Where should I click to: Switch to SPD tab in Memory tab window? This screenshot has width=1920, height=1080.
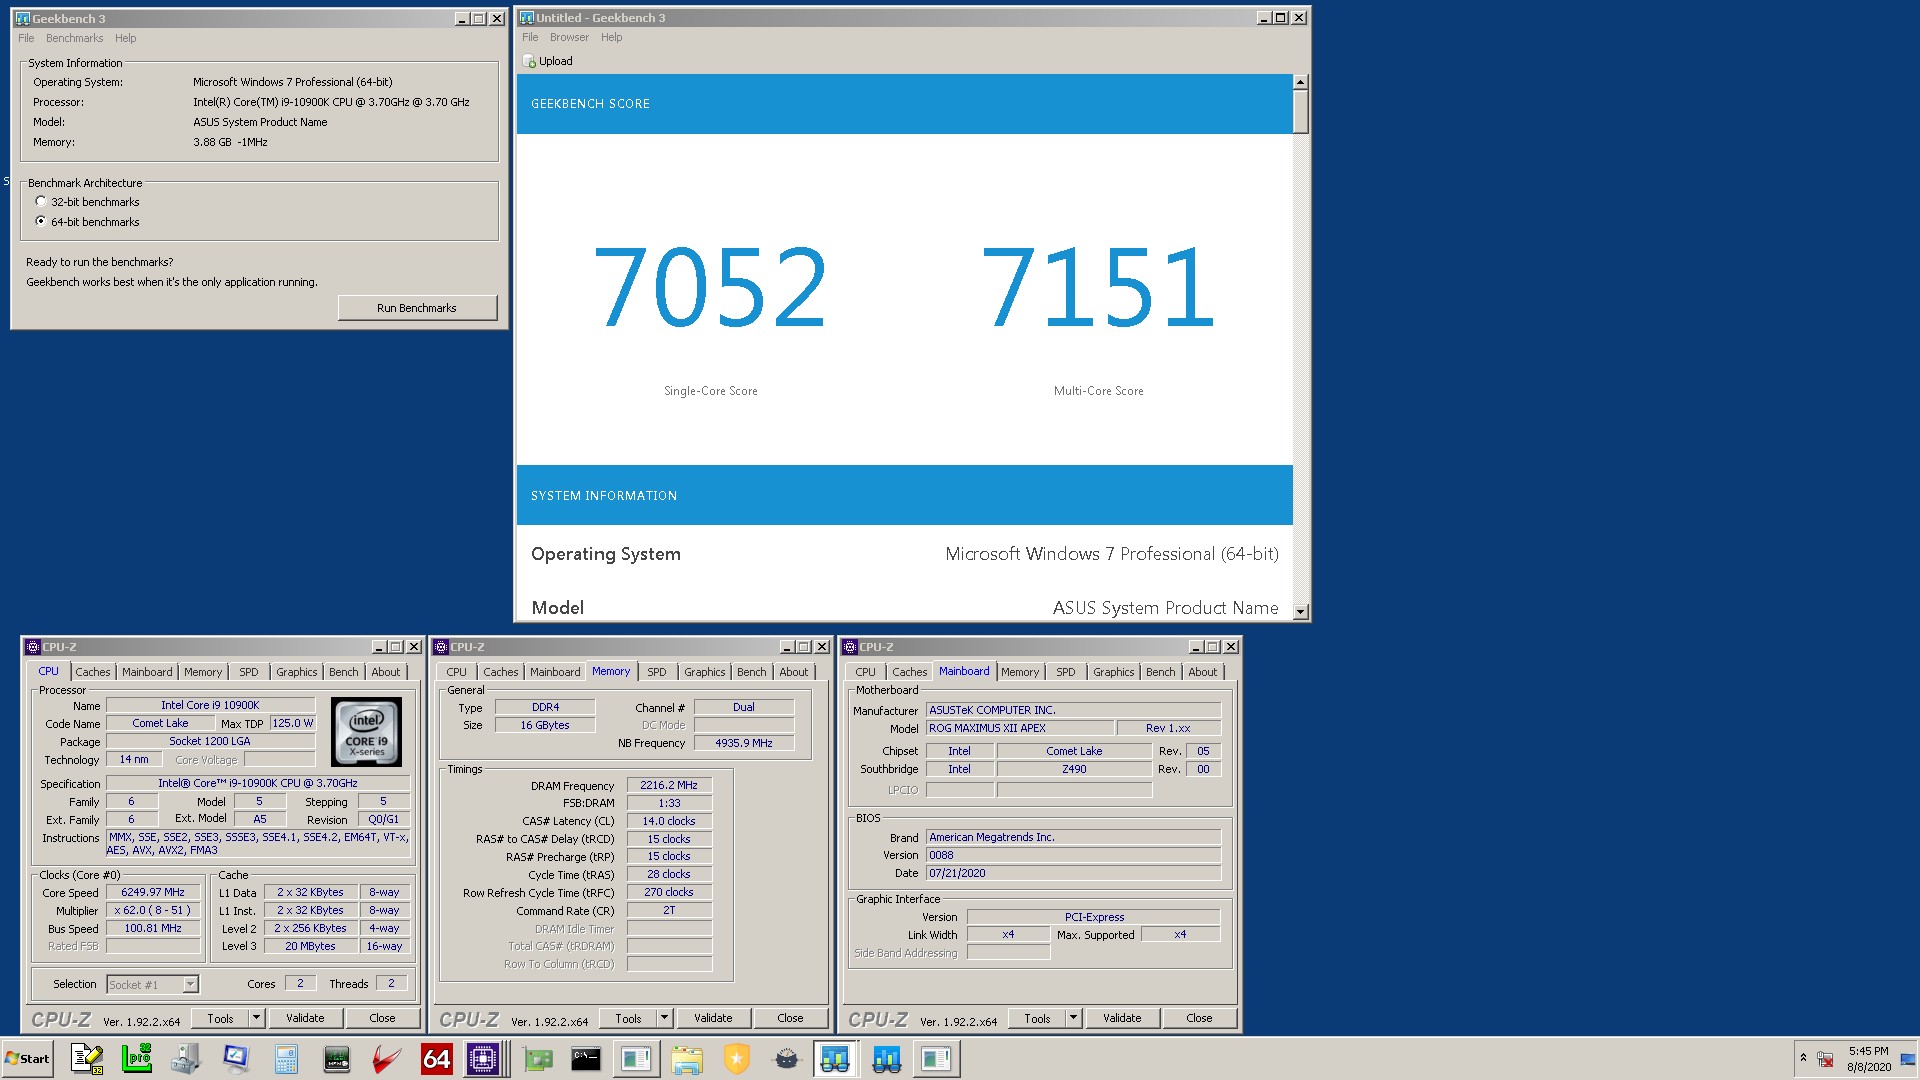point(656,672)
